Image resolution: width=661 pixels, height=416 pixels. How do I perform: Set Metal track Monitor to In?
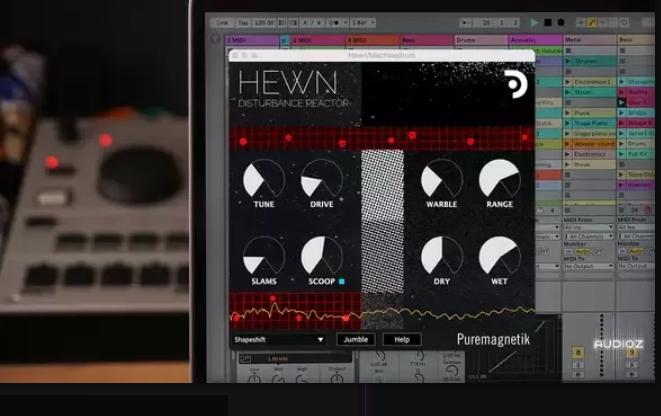569,251
